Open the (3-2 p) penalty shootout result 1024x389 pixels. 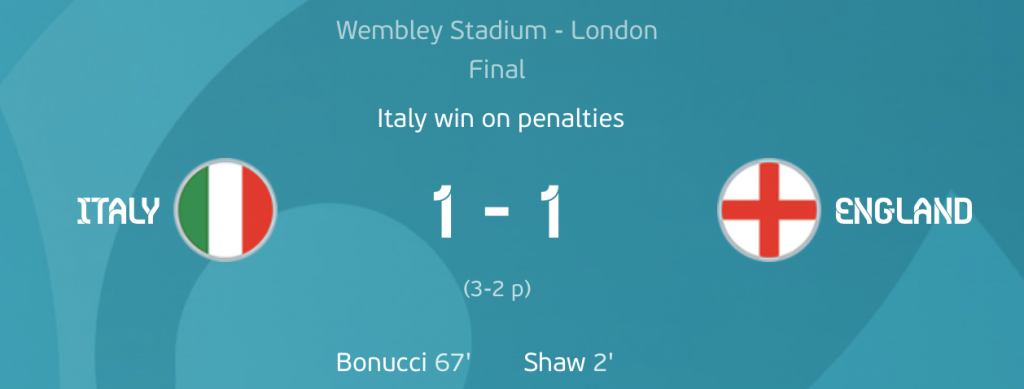[x=497, y=289]
